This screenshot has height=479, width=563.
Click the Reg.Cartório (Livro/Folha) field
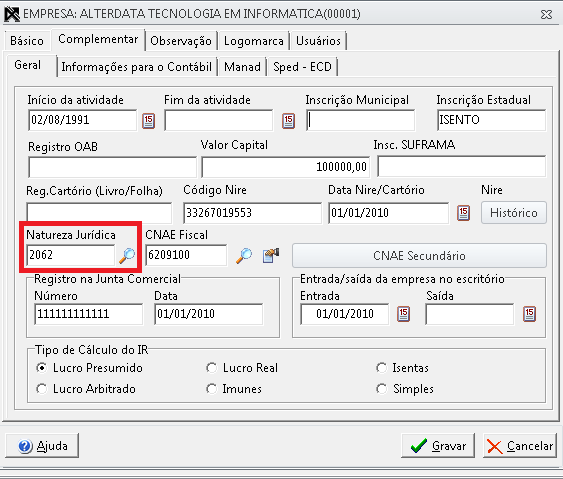(99, 213)
